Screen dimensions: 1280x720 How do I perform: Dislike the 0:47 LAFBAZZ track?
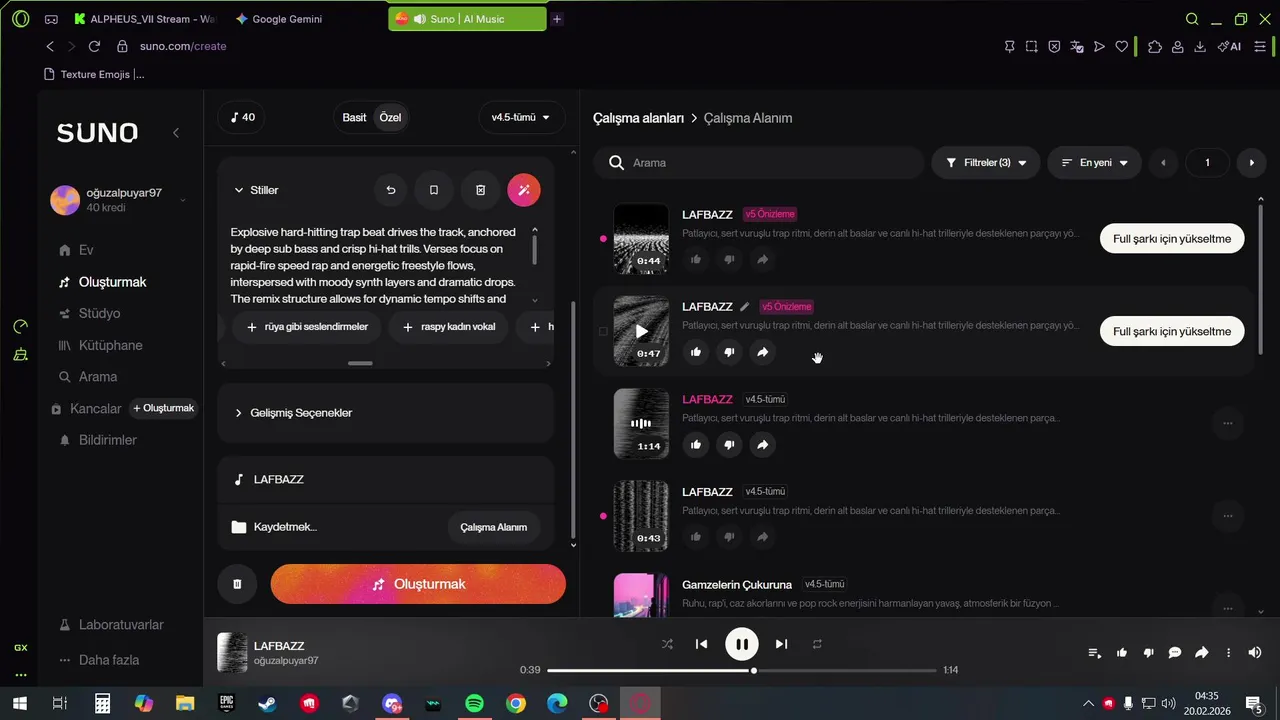click(x=729, y=352)
